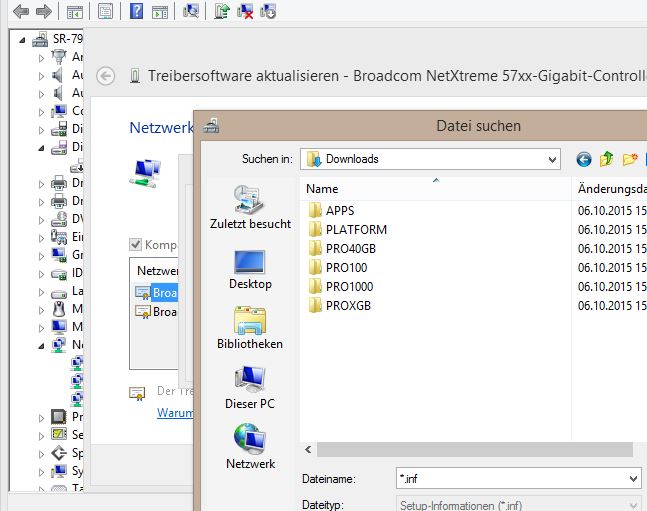Select the PRO40GB folder

(342, 248)
